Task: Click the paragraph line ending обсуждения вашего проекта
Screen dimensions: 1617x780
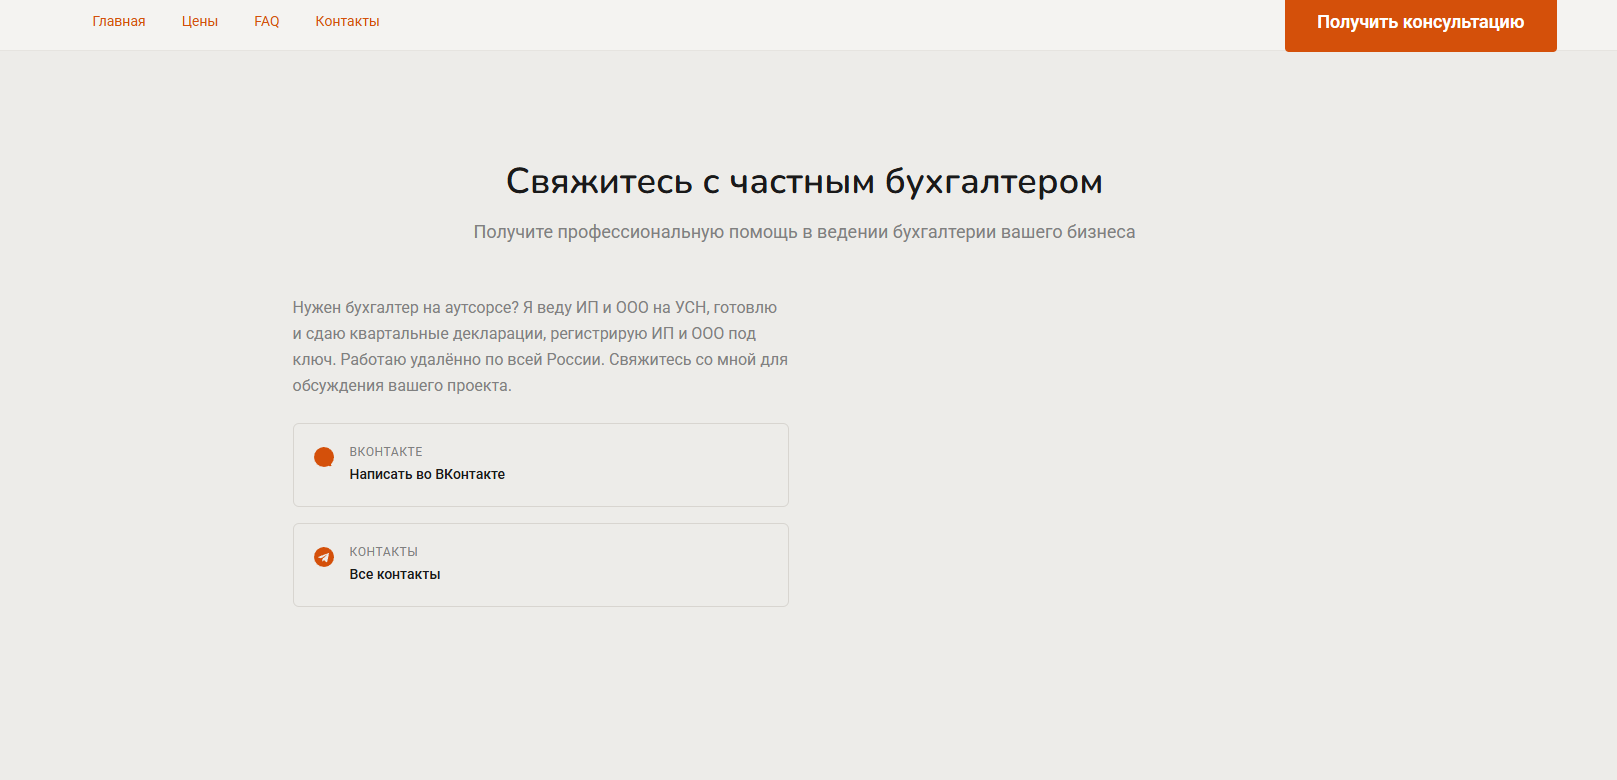Action: tap(402, 386)
